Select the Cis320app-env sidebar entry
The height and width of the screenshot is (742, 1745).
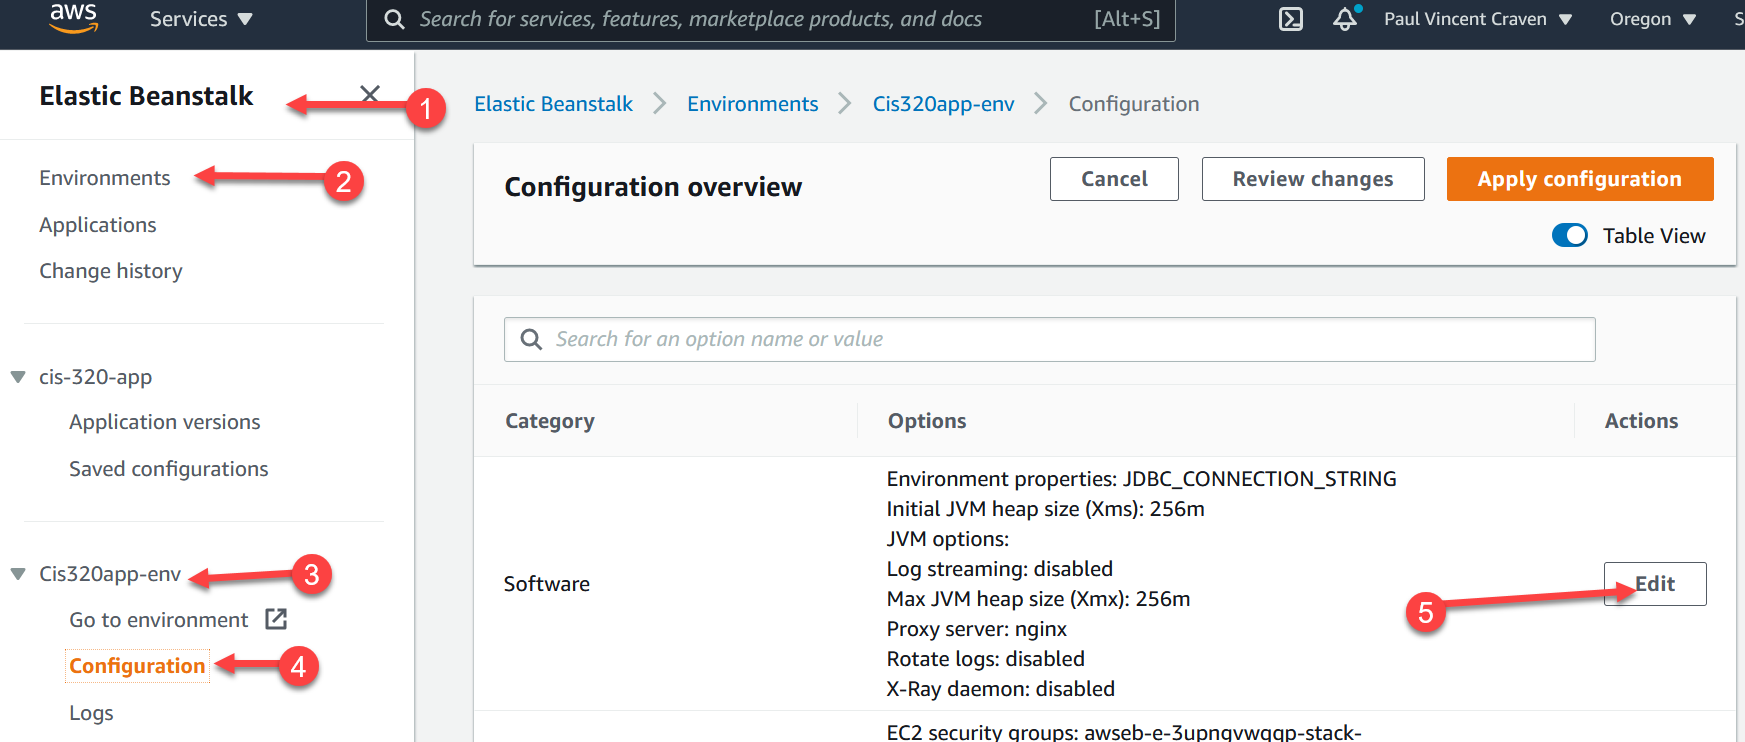(x=110, y=574)
